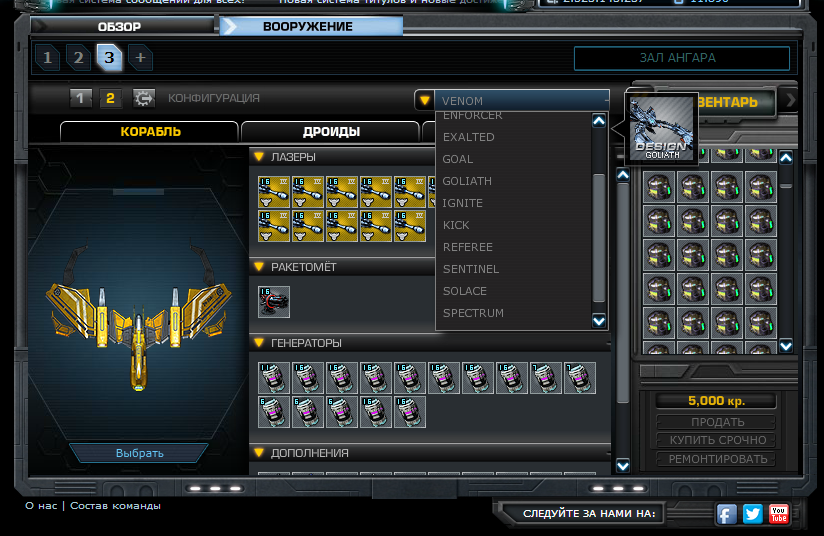Viewport: 824px width, 536px height.
Task: Click inventory scroll up arrow
Action: pyautogui.click(x=786, y=158)
